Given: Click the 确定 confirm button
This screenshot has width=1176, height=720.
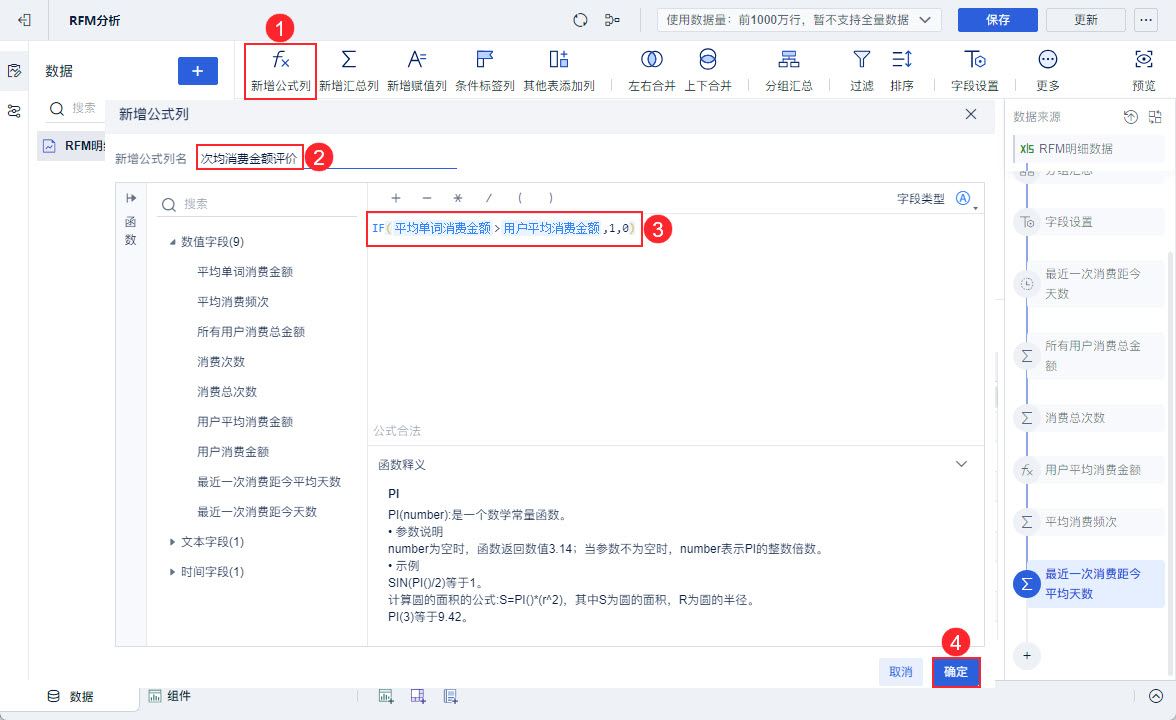Looking at the screenshot, I should point(956,672).
